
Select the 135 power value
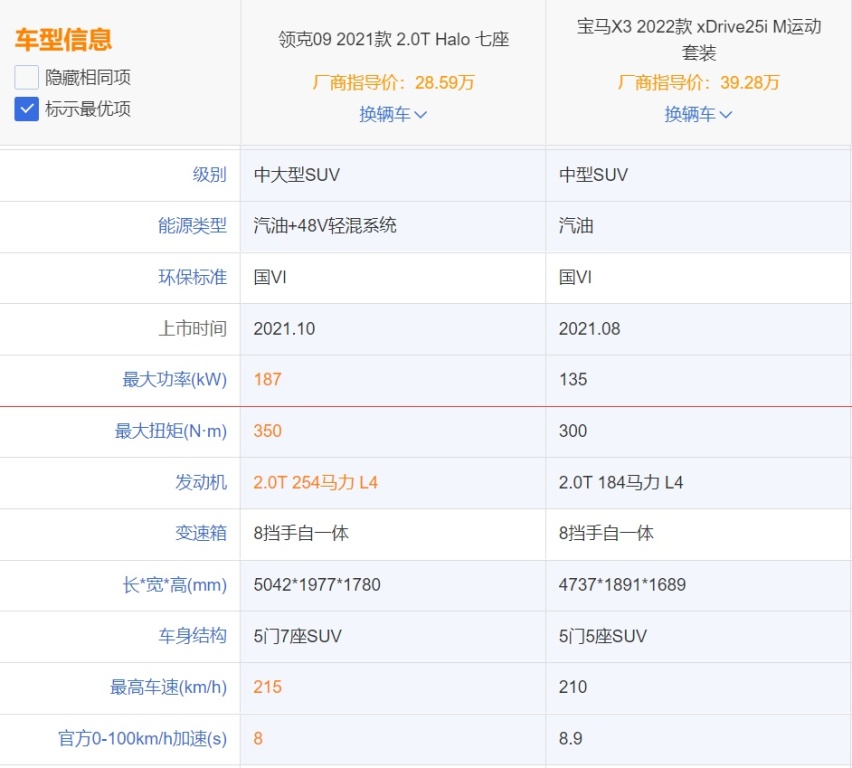point(573,379)
